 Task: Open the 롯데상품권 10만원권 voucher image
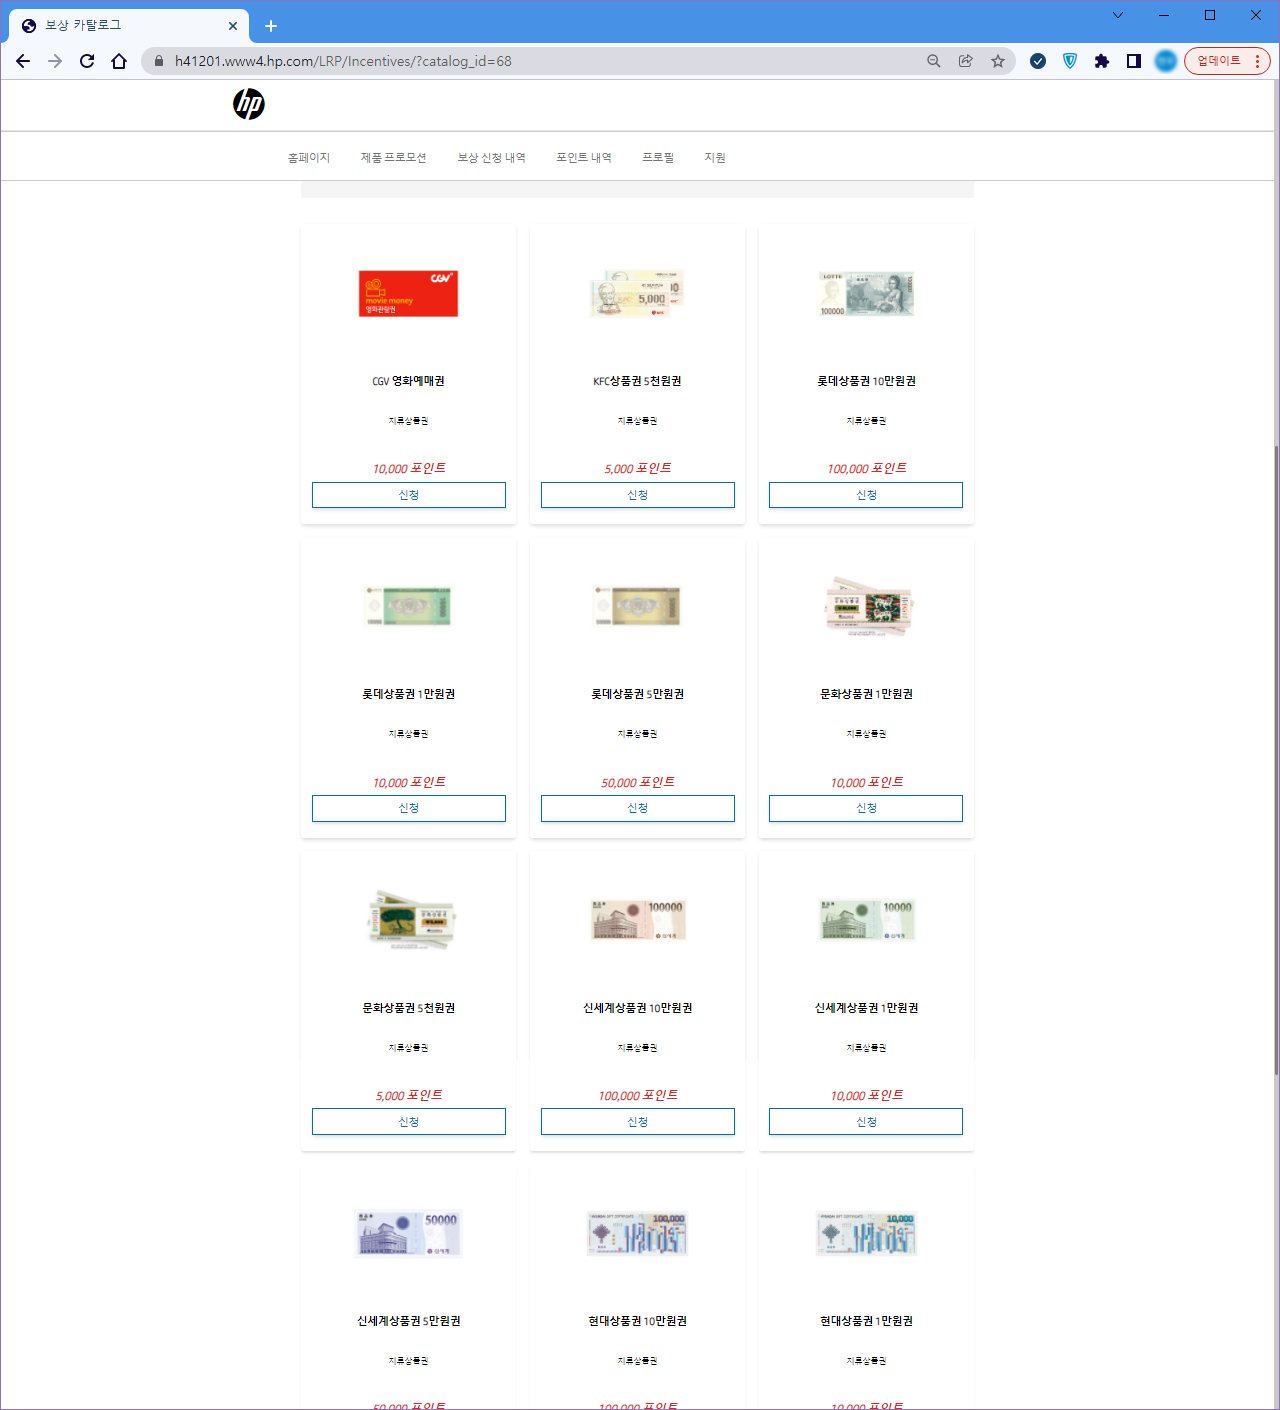click(866, 294)
